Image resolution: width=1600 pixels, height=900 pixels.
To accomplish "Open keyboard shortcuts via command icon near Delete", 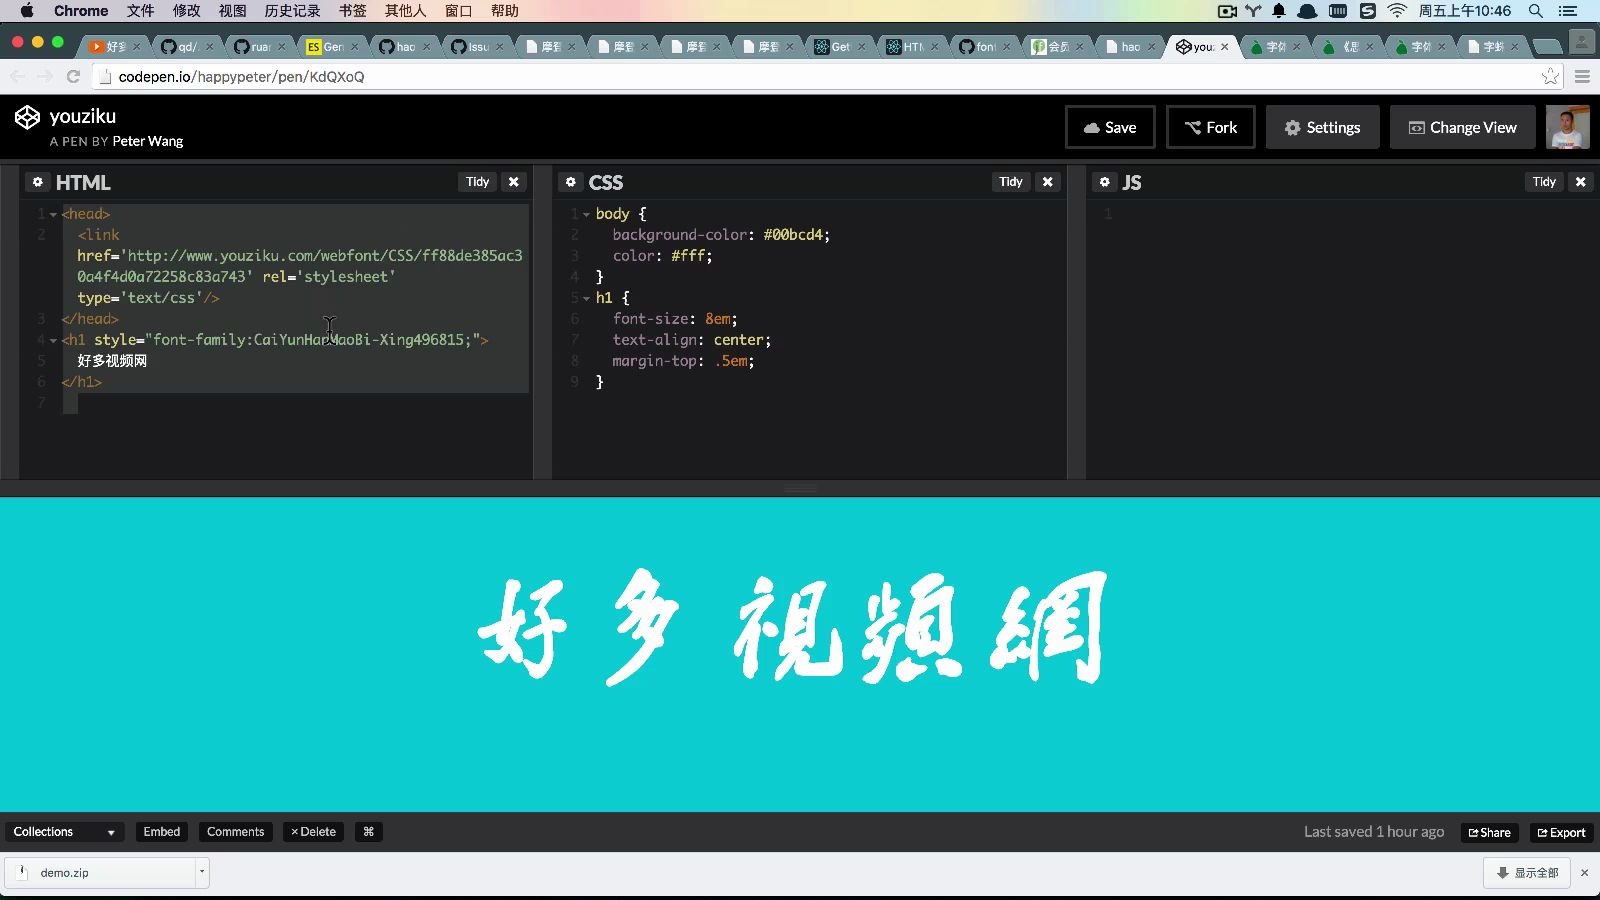I will pyautogui.click(x=367, y=831).
